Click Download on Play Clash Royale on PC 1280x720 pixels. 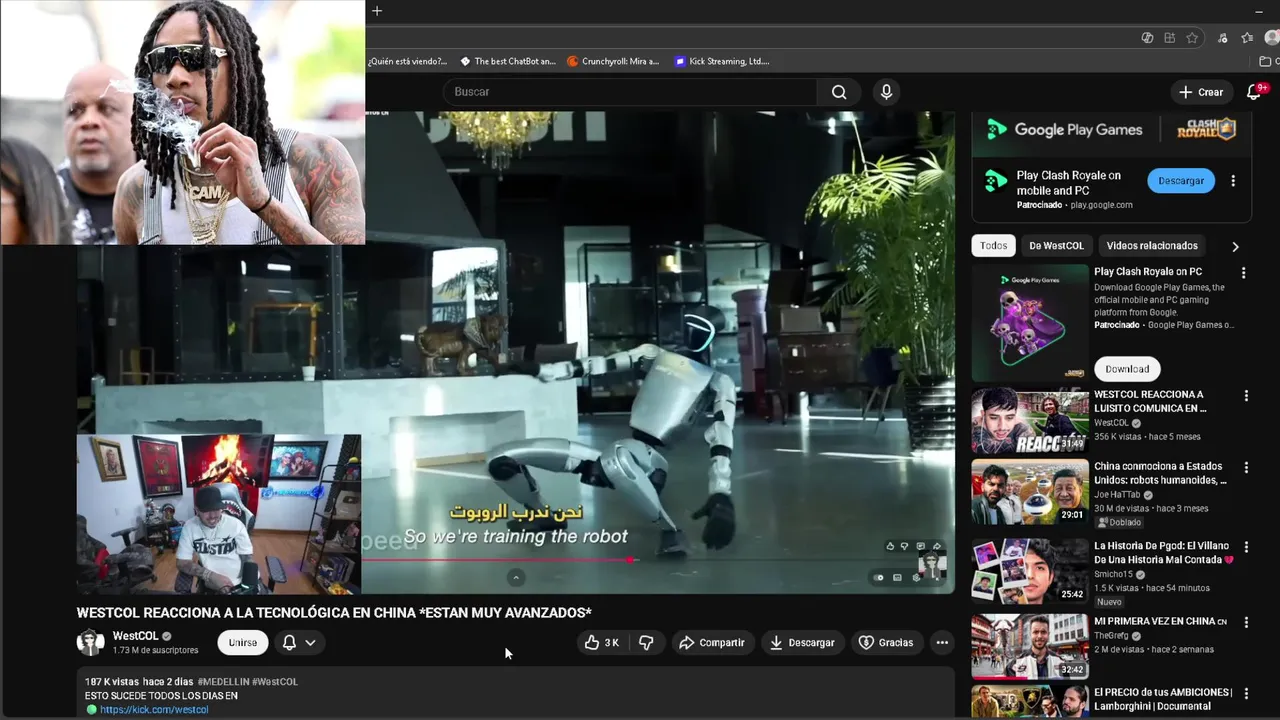pos(1127,369)
